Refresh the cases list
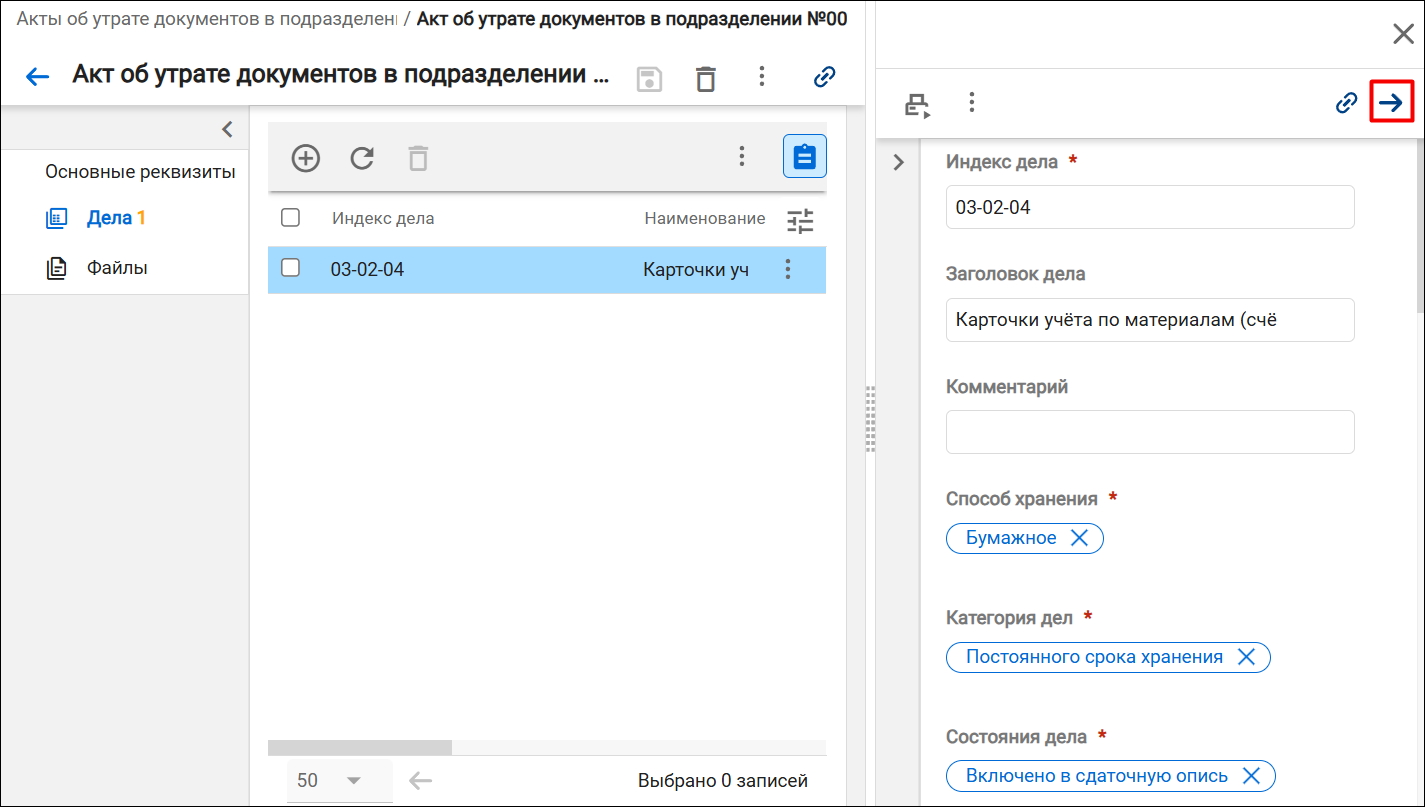The width and height of the screenshot is (1425, 807). tap(362, 158)
